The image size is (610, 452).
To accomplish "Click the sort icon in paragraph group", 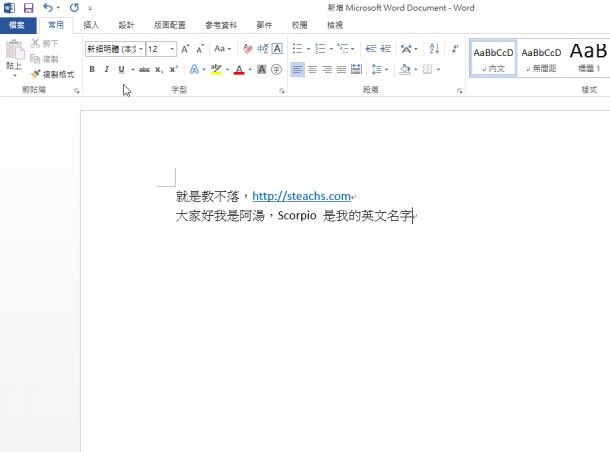I will (434, 48).
